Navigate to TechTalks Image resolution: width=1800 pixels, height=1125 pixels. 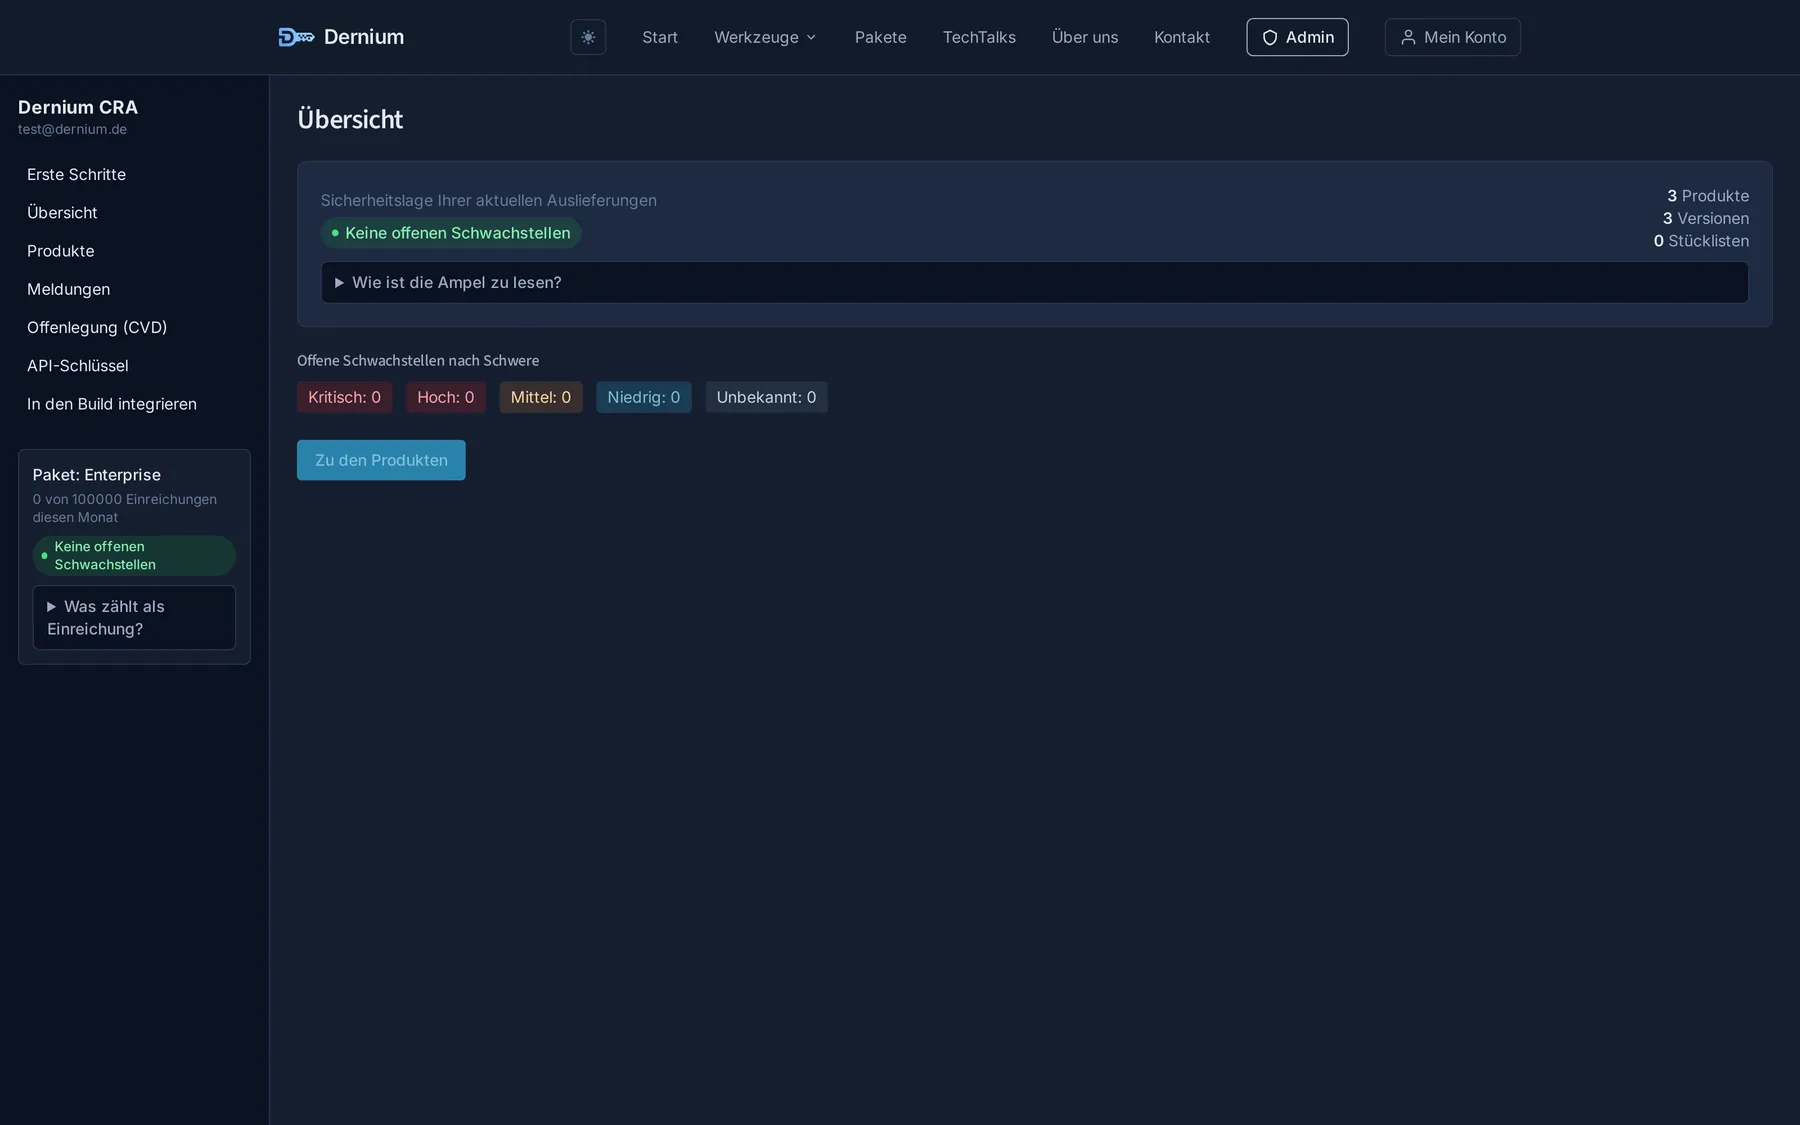979,37
